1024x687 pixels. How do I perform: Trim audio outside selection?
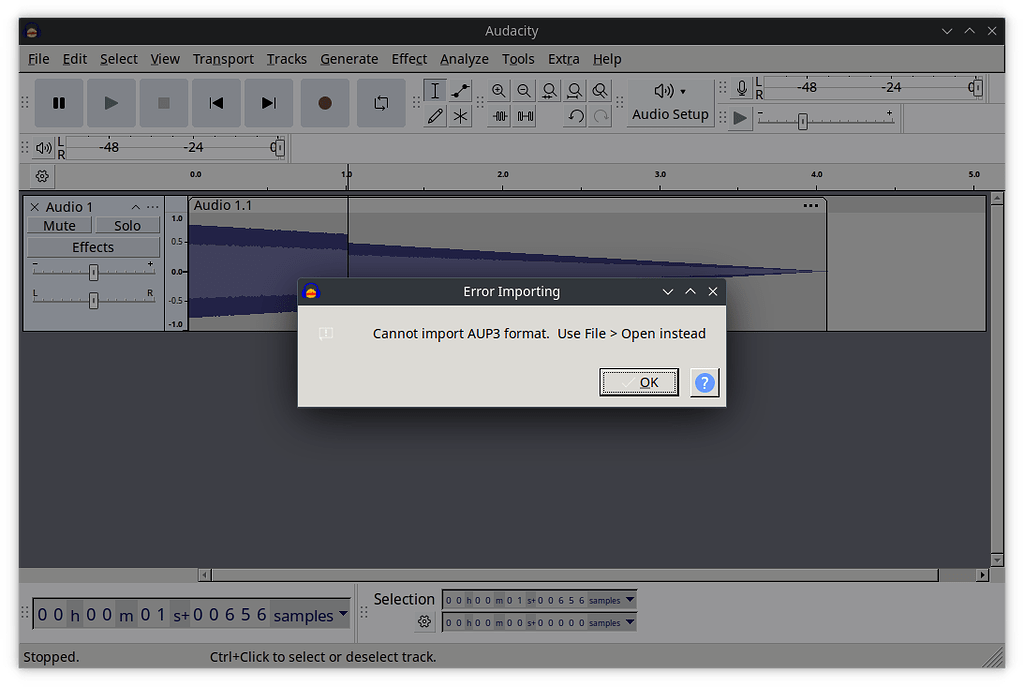[x=499, y=116]
